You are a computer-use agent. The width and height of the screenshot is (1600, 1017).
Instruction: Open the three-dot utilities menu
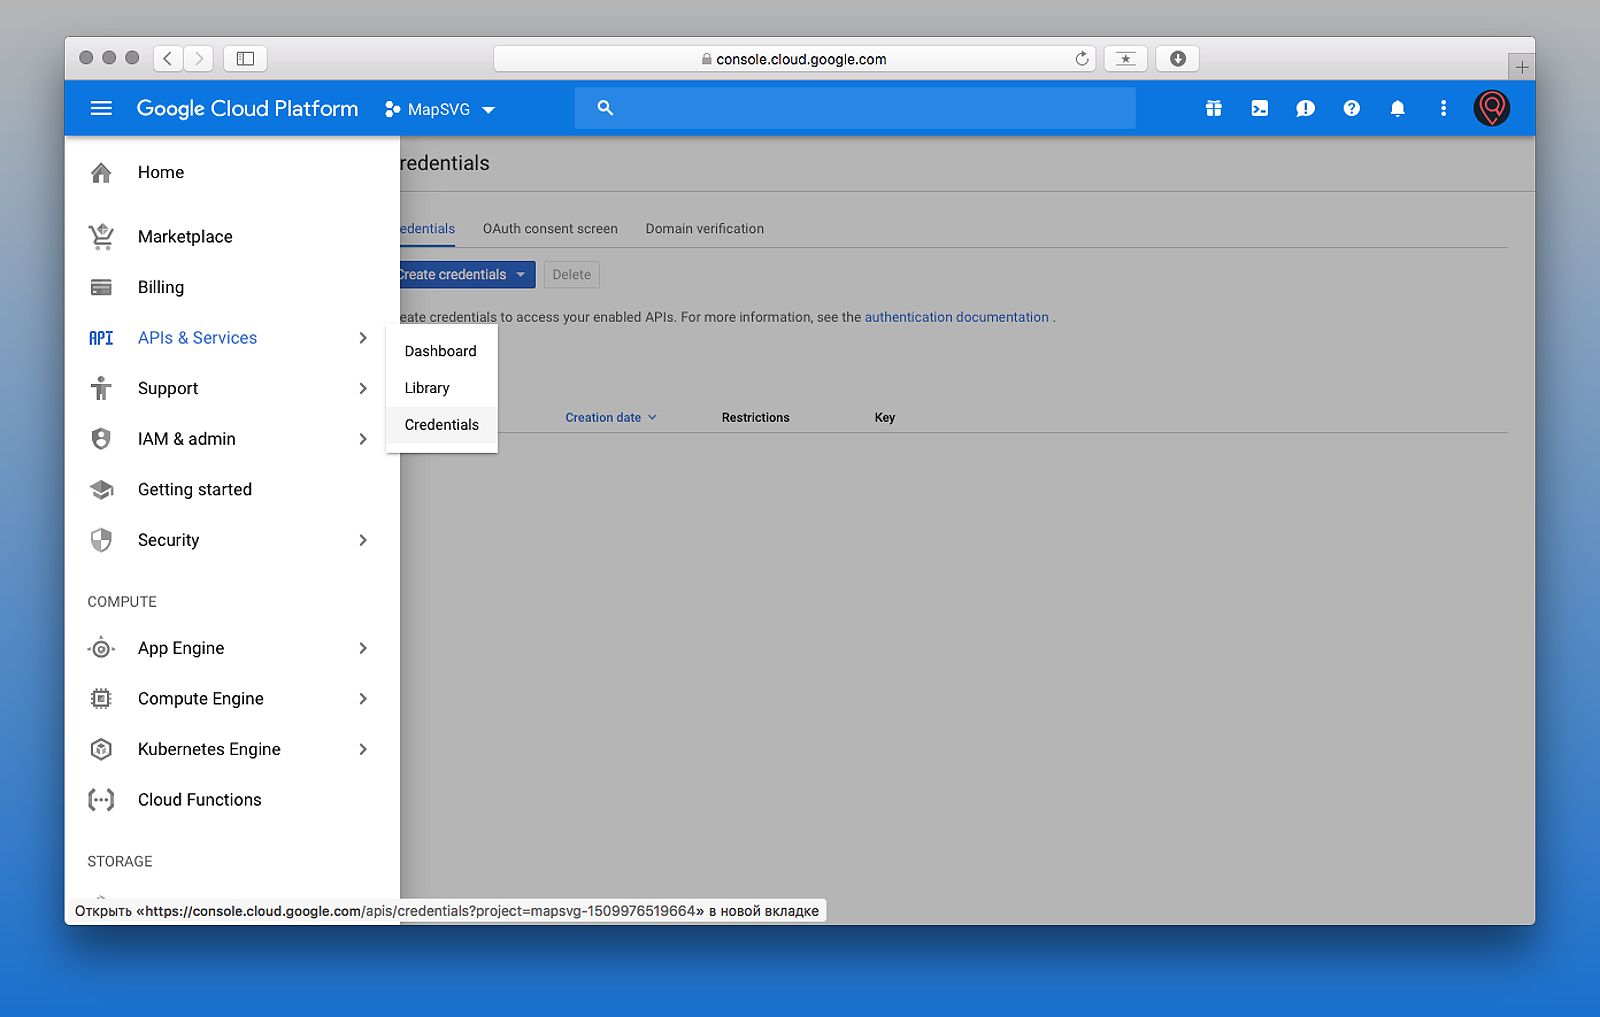(x=1443, y=108)
